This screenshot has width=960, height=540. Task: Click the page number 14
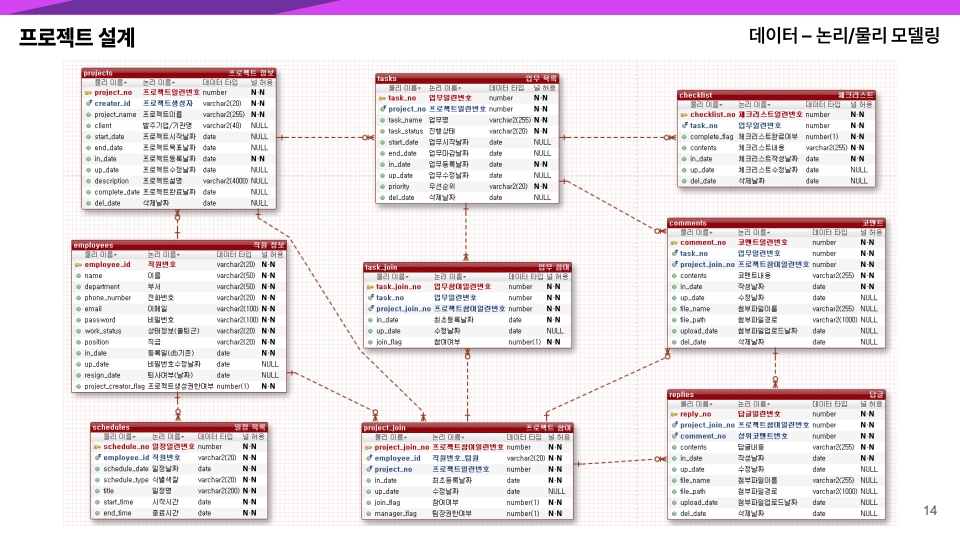(x=930, y=510)
